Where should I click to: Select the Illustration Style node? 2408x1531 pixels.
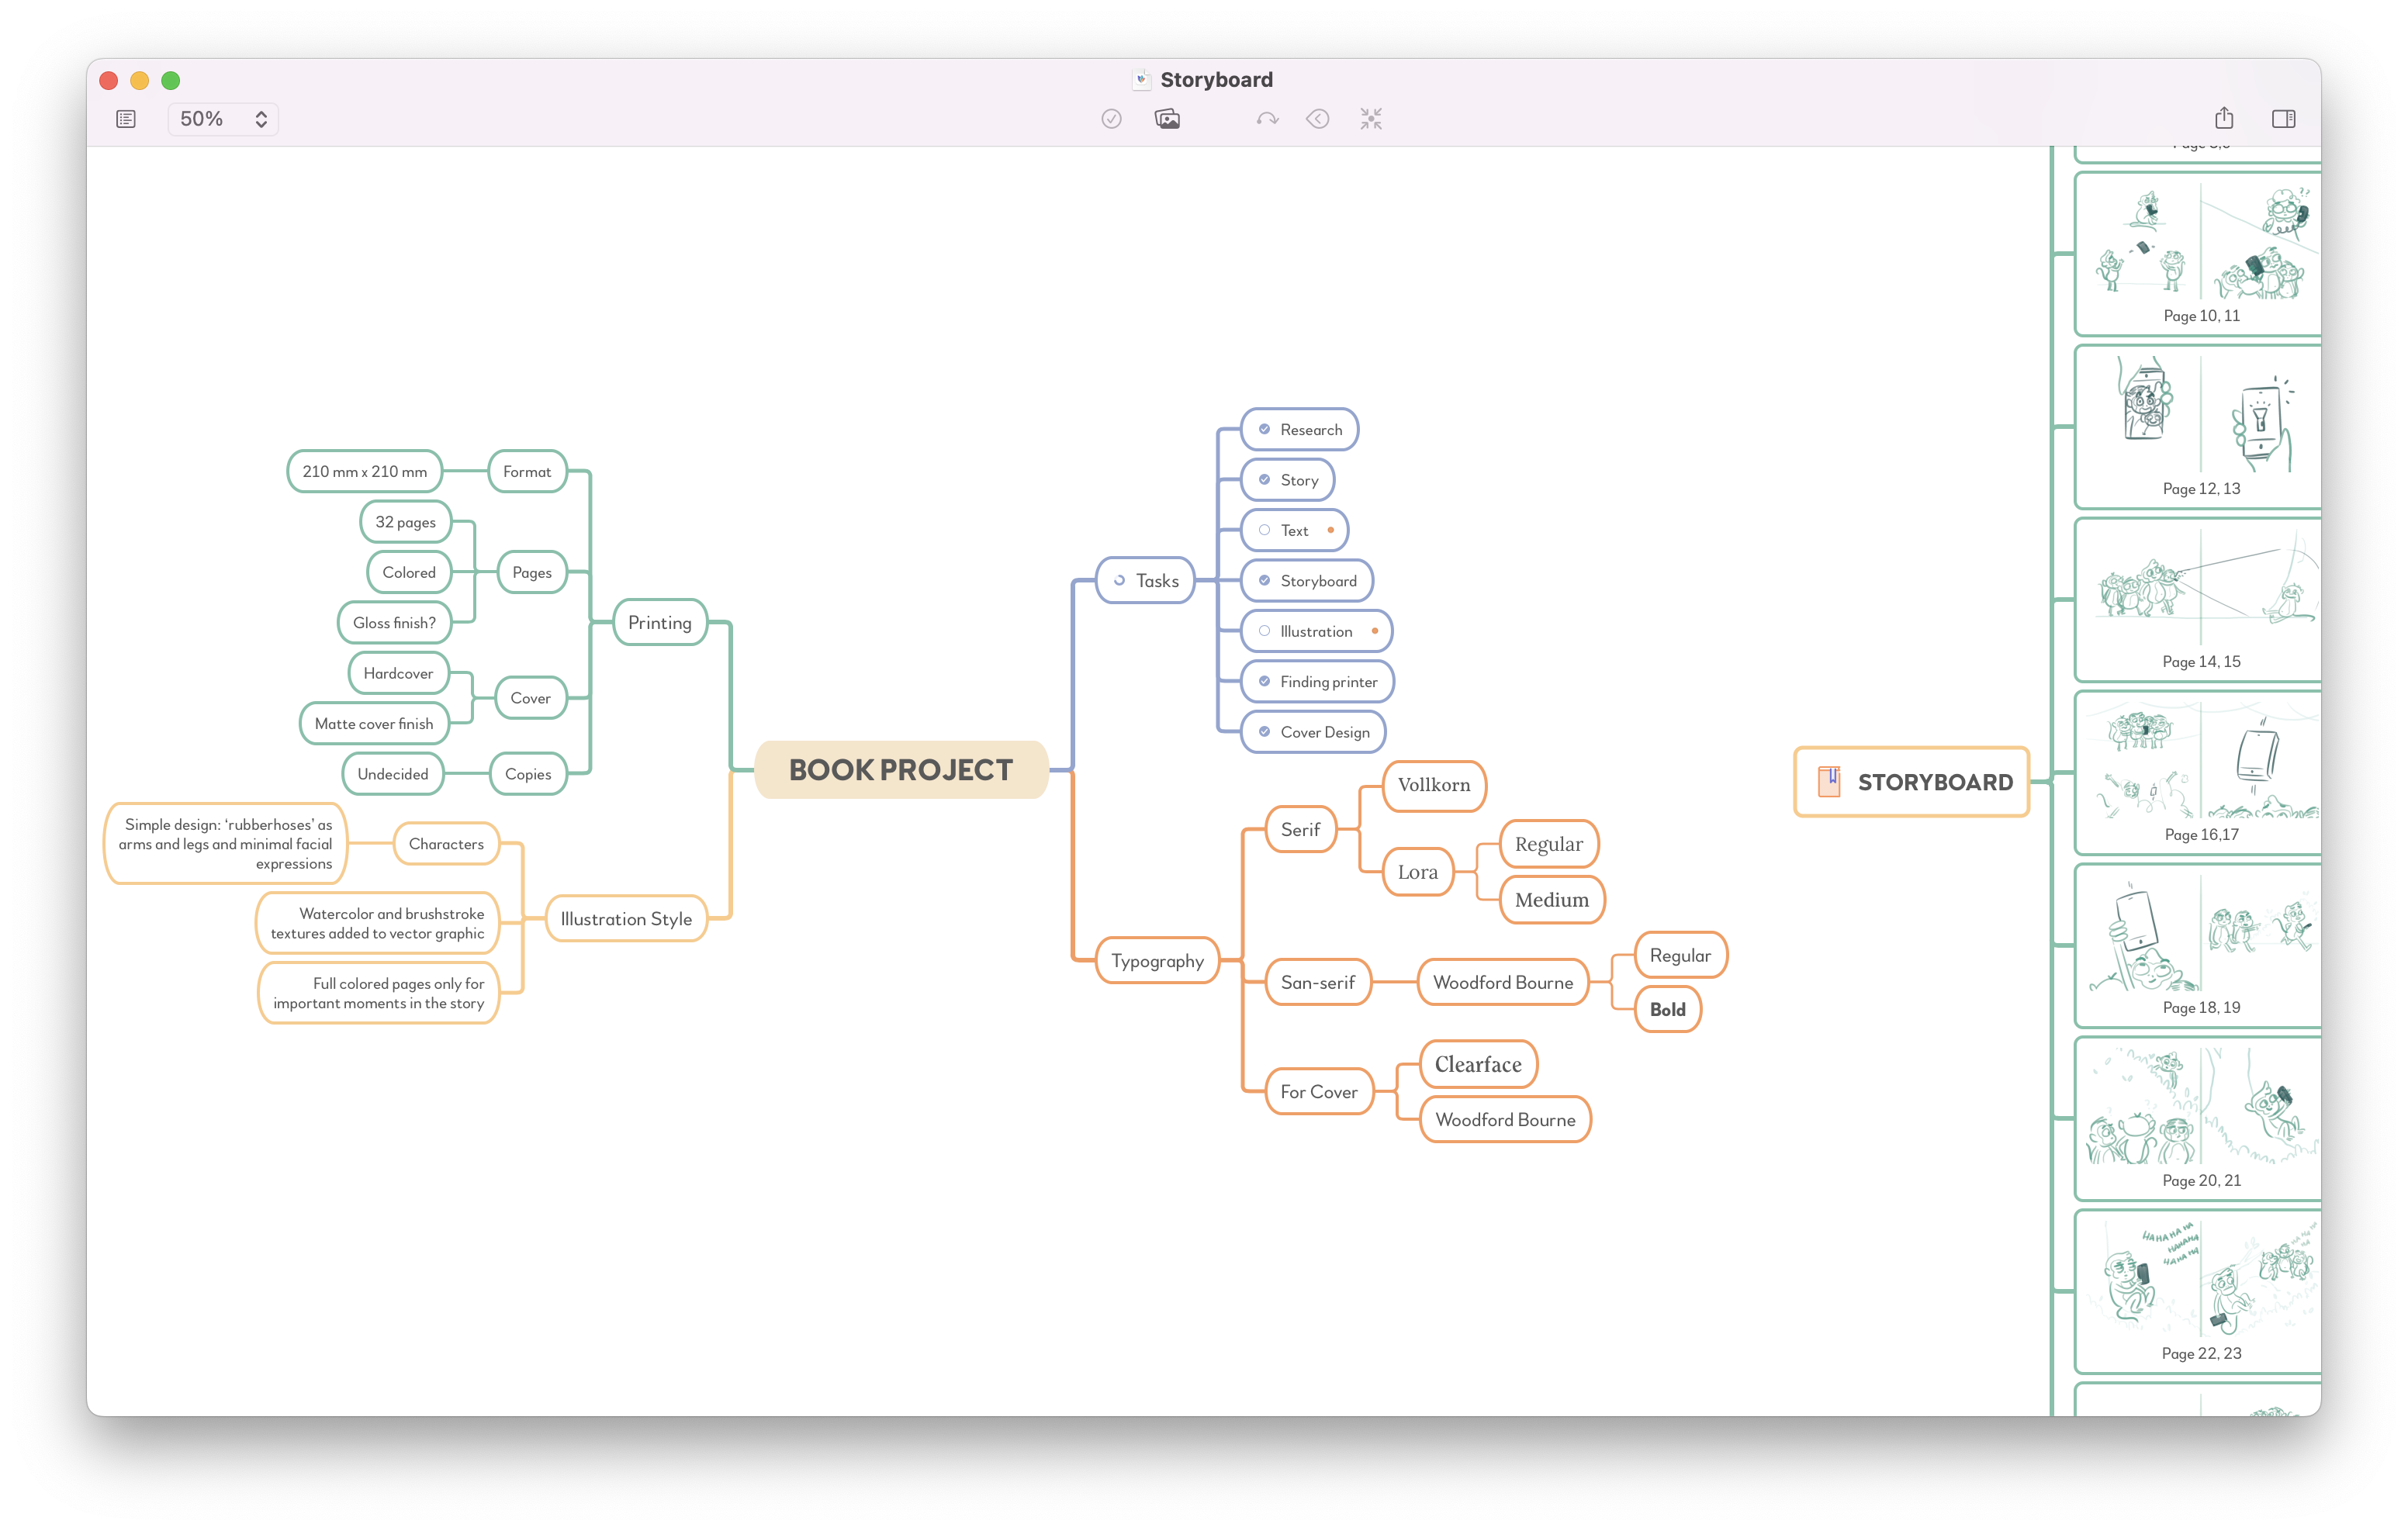tap(626, 918)
